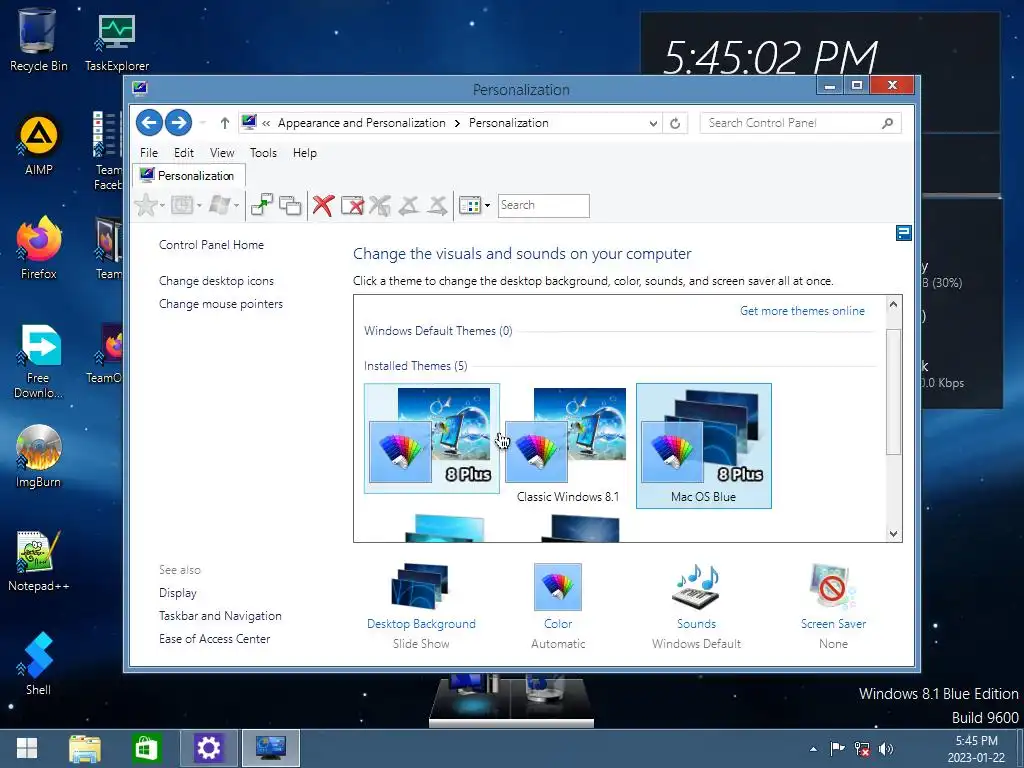
Task: Expand the double-chevron at the address bar start
Action: pos(266,123)
